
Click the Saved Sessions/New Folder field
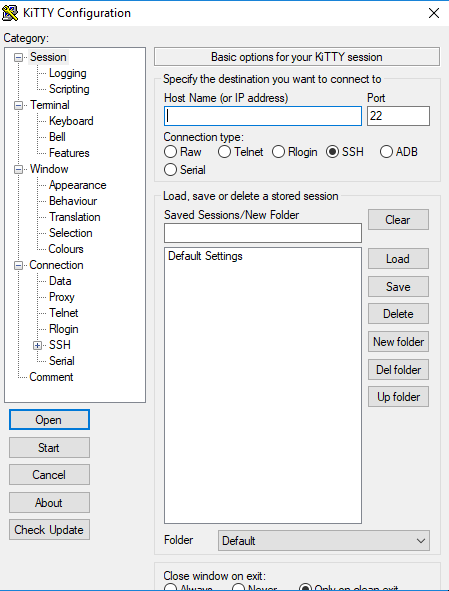click(x=263, y=233)
